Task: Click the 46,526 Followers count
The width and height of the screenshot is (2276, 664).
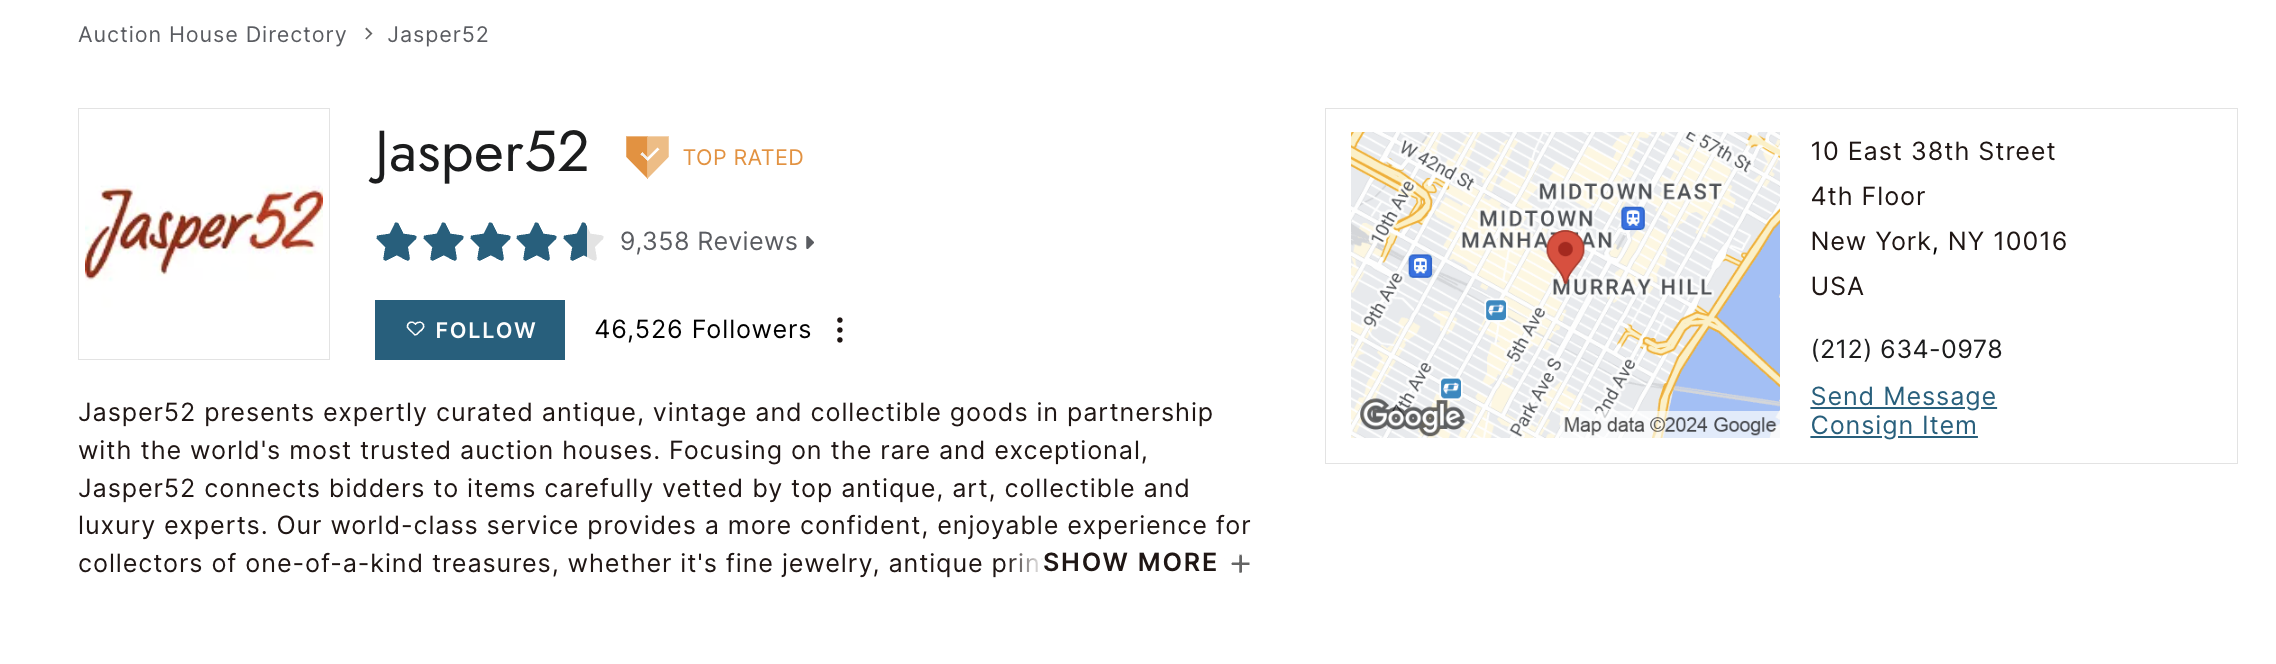Action: (x=703, y=330)
